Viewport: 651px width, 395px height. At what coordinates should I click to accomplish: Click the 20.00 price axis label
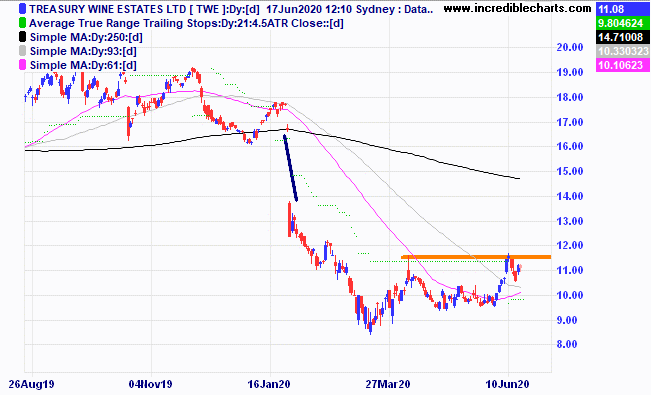[x=570, y=47]
